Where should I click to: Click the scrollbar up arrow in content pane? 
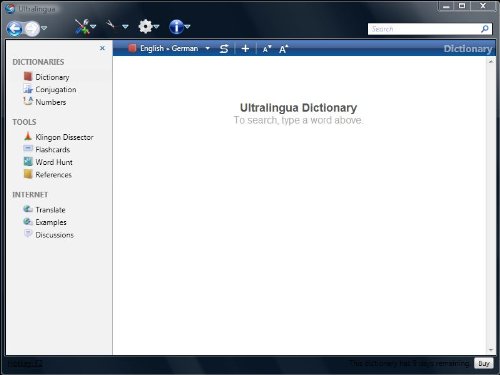coord(491,61)
